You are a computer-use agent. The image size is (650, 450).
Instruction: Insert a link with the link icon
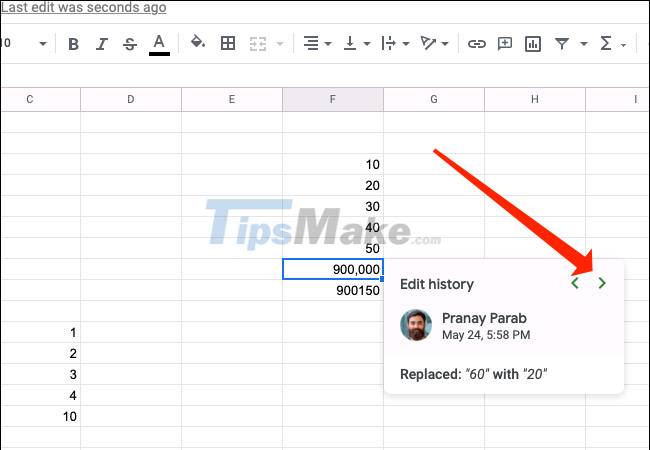477,44
